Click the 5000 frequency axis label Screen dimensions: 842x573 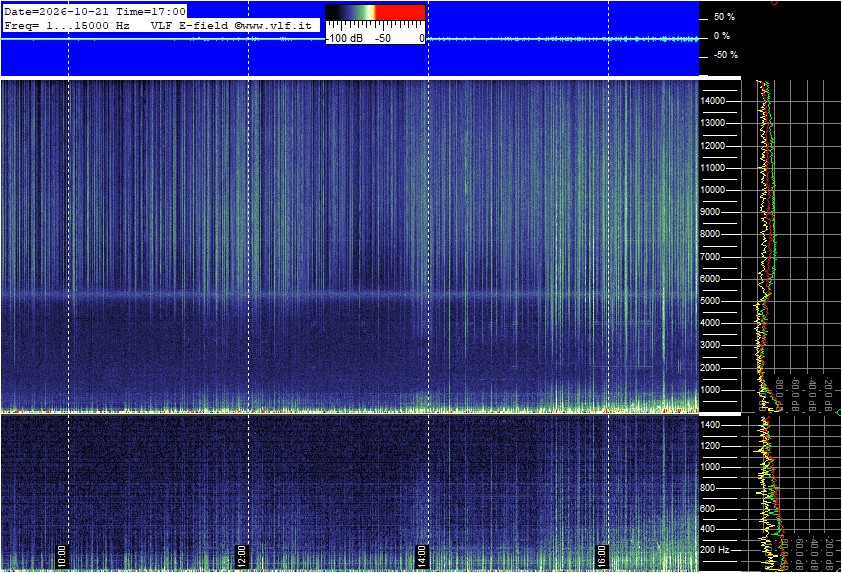710,301
